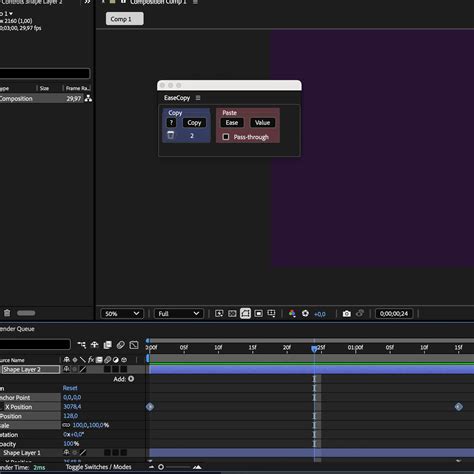The image size is (474, 474).
Task: Toggle quality switch on Shape Layer 2
Action: (83, 369)
